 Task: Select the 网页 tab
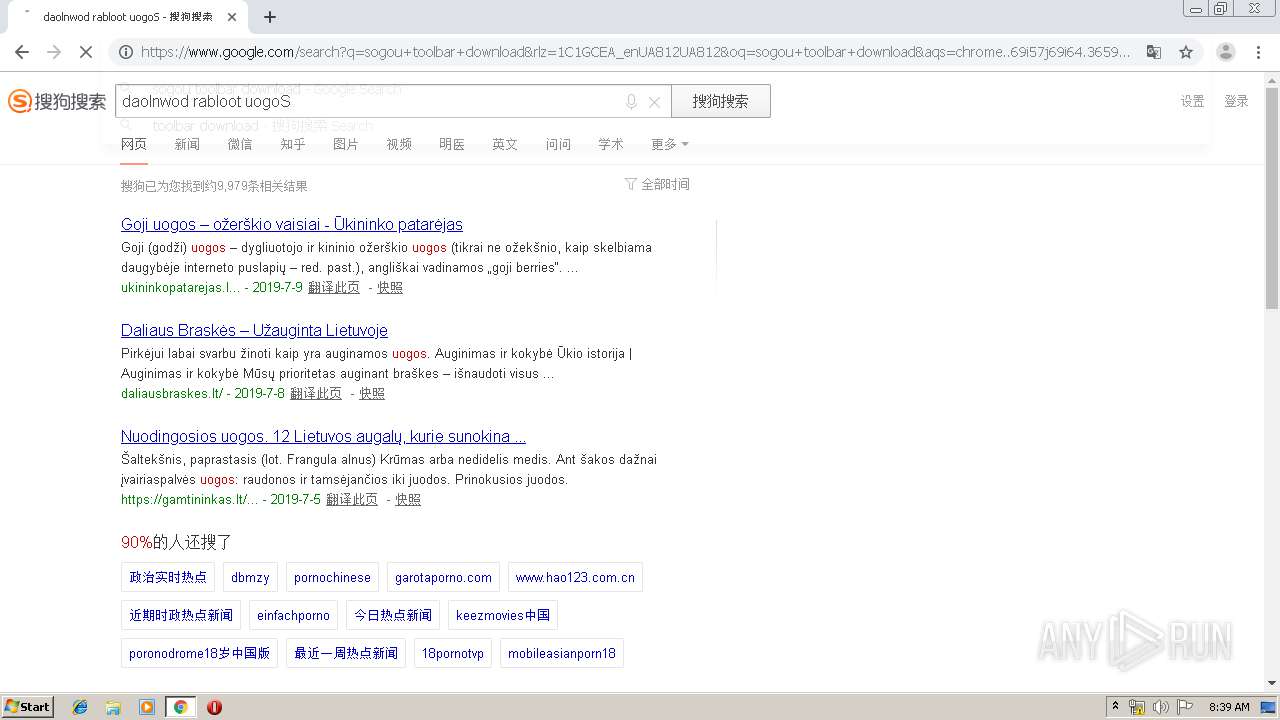point(134,144)
